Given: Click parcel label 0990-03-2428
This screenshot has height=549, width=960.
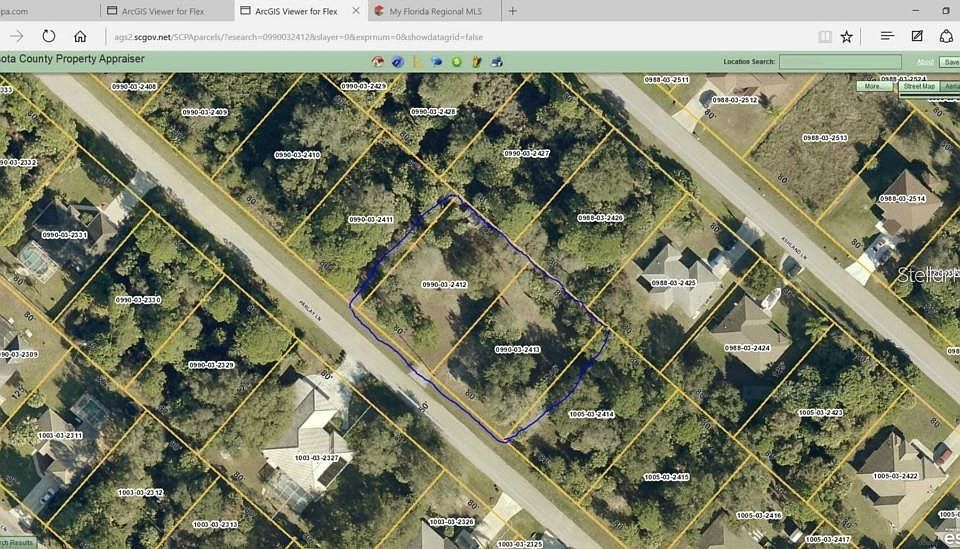Looking at the screenshot, I should tap(433, 112).
